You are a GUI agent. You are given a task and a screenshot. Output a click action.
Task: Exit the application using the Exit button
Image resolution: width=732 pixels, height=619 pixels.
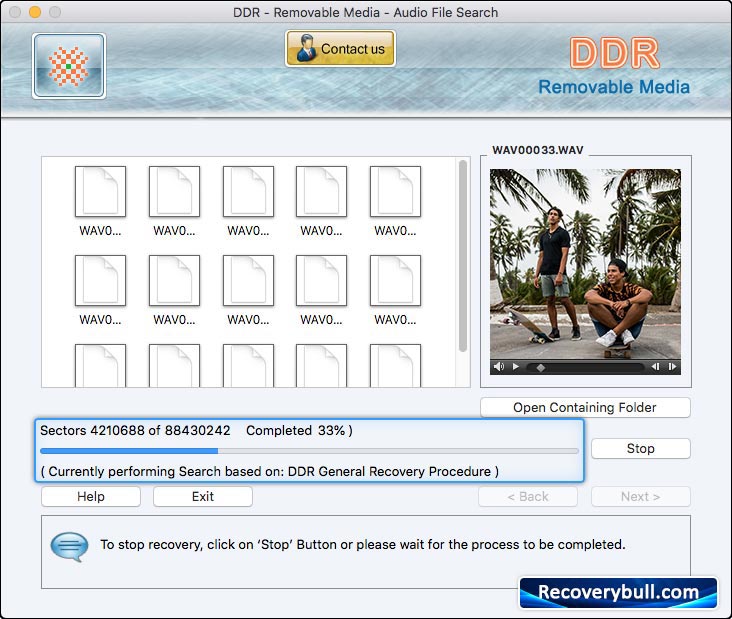click(x=203, y=496)
